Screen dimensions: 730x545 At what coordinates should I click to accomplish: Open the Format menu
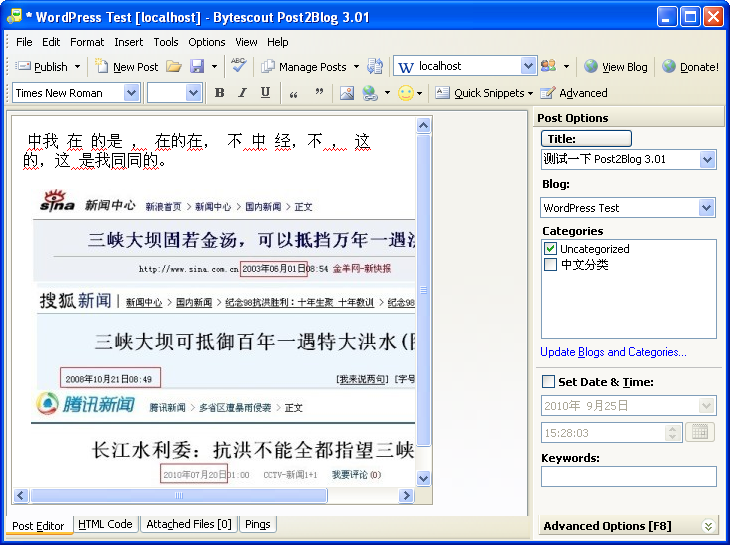point(87,42)
